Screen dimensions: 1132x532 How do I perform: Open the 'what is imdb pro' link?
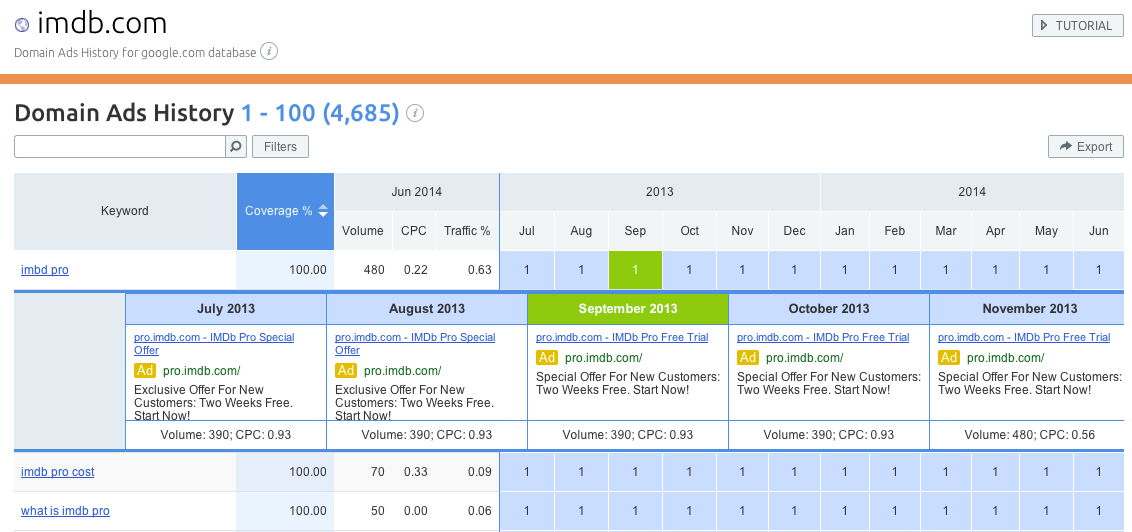(x=65, y=511)
